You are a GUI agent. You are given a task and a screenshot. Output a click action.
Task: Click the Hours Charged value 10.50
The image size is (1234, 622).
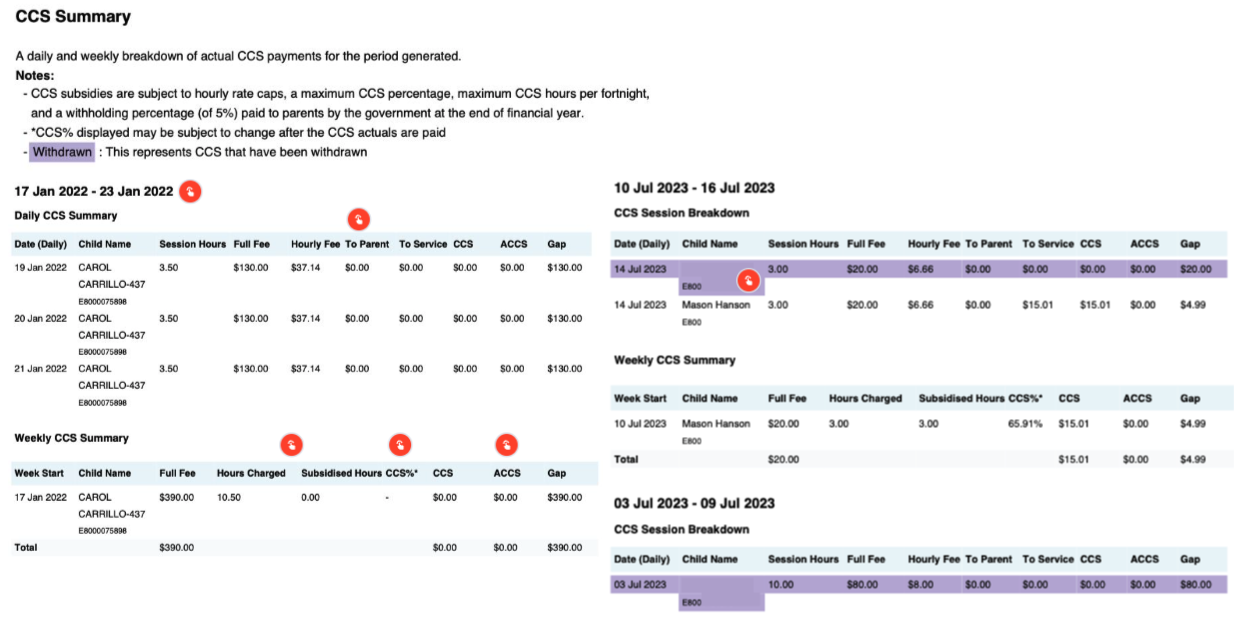tap(229, 497)
